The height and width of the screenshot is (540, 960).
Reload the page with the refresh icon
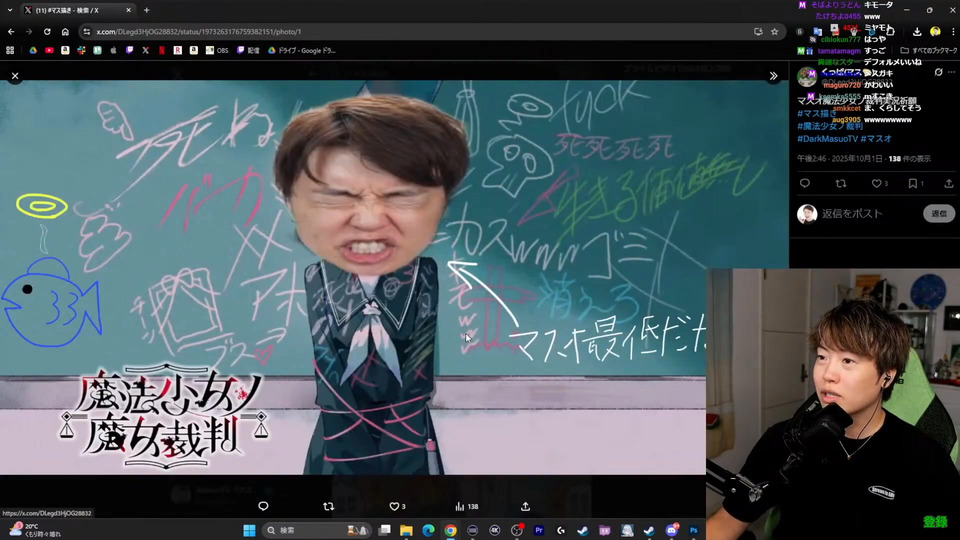(47, 31)
